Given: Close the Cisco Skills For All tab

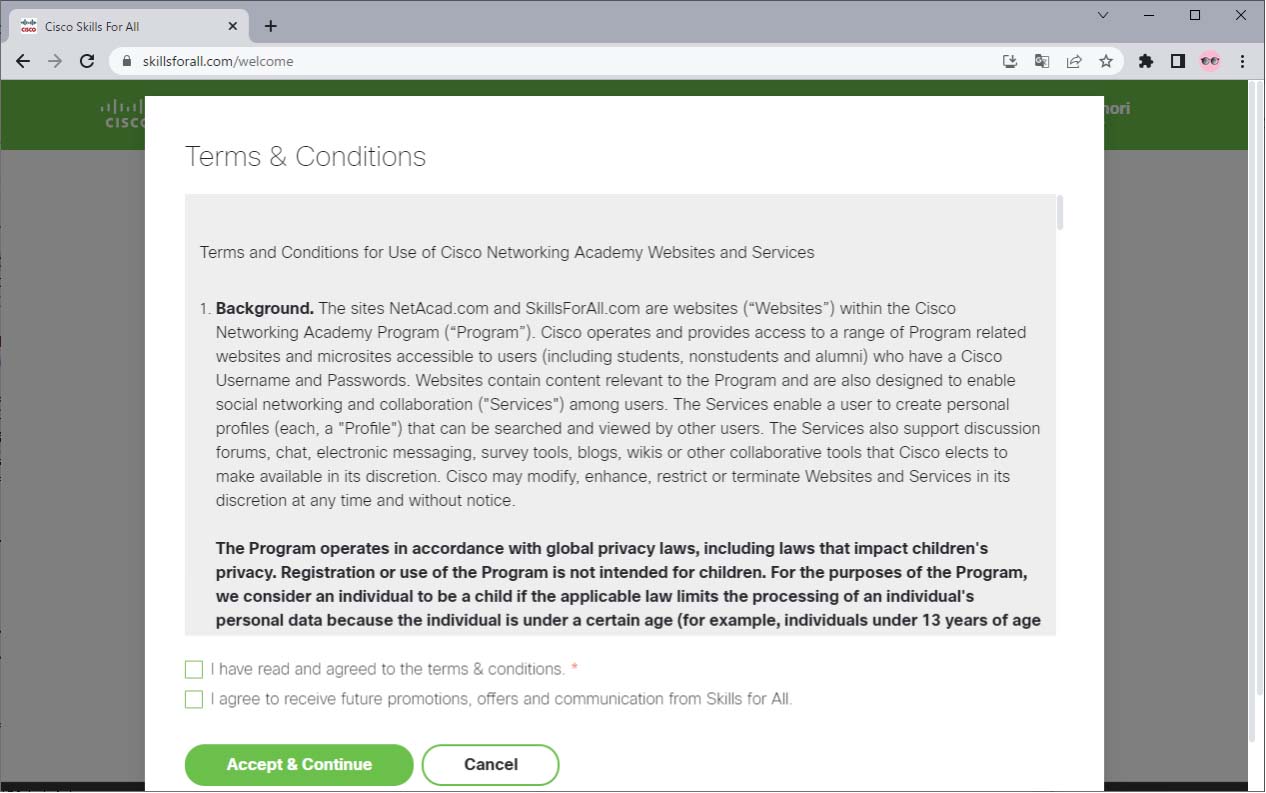Looking at the screenshot, I should pyautogui.click(x=234, y=26).
